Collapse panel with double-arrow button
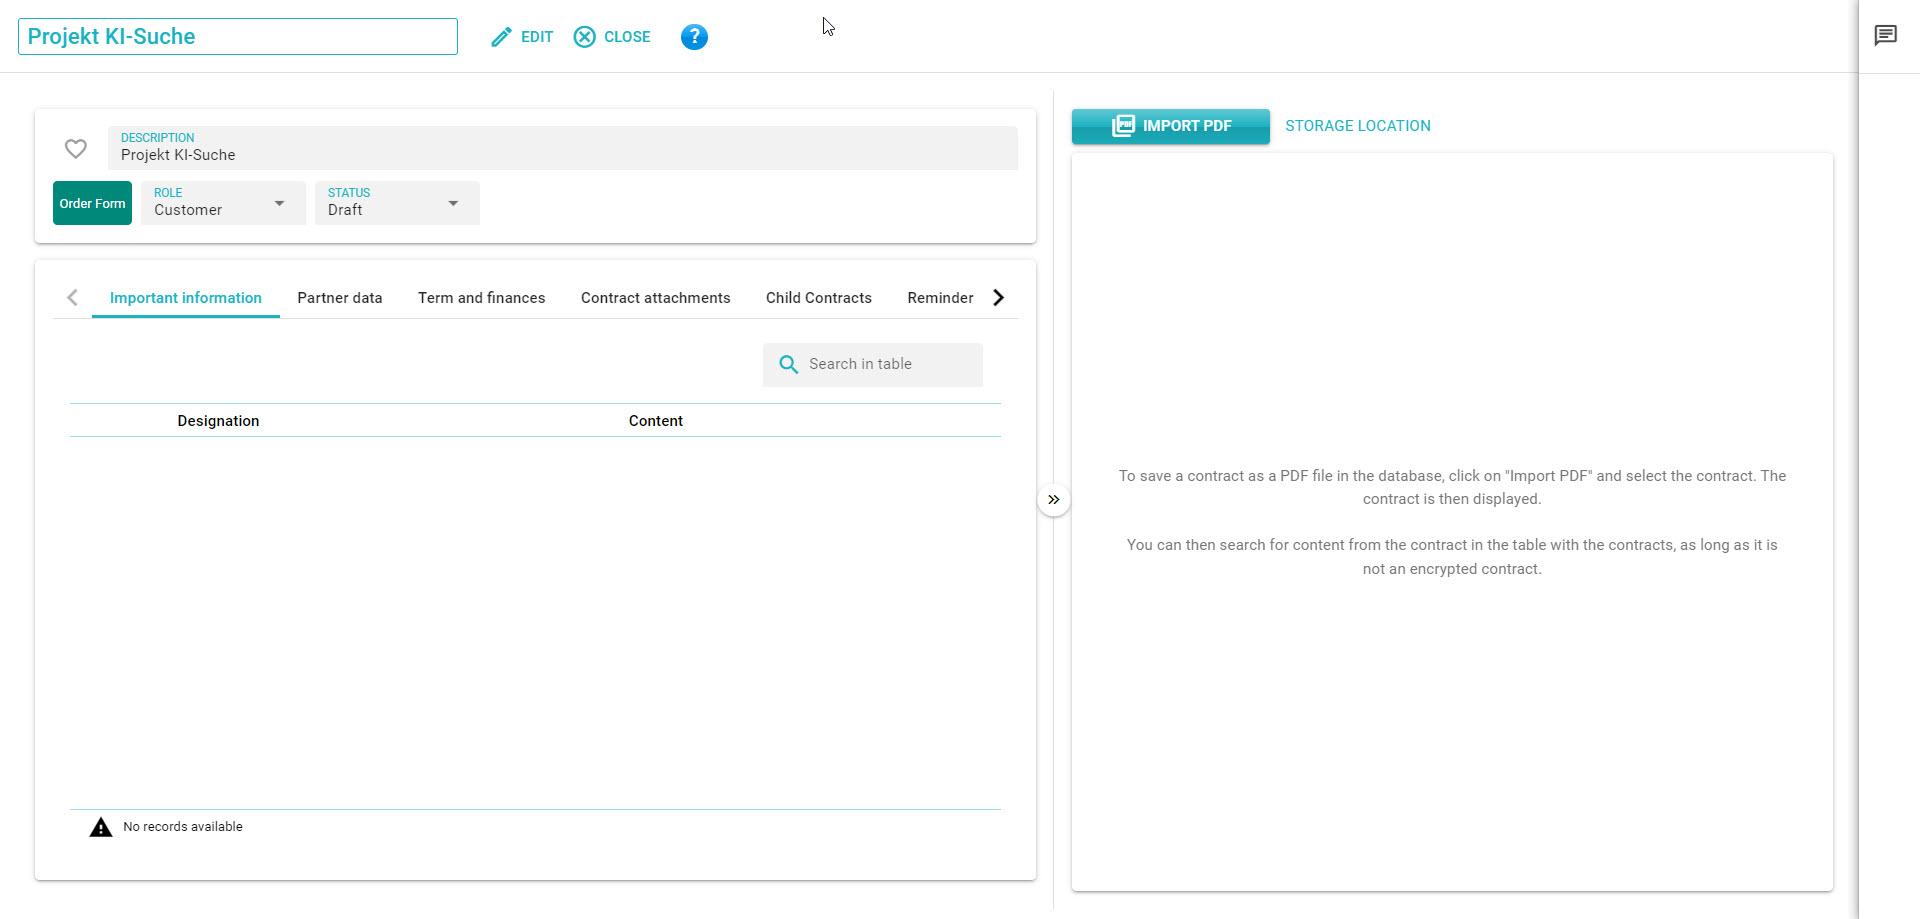The image size is (1920, 919). 1053,500
